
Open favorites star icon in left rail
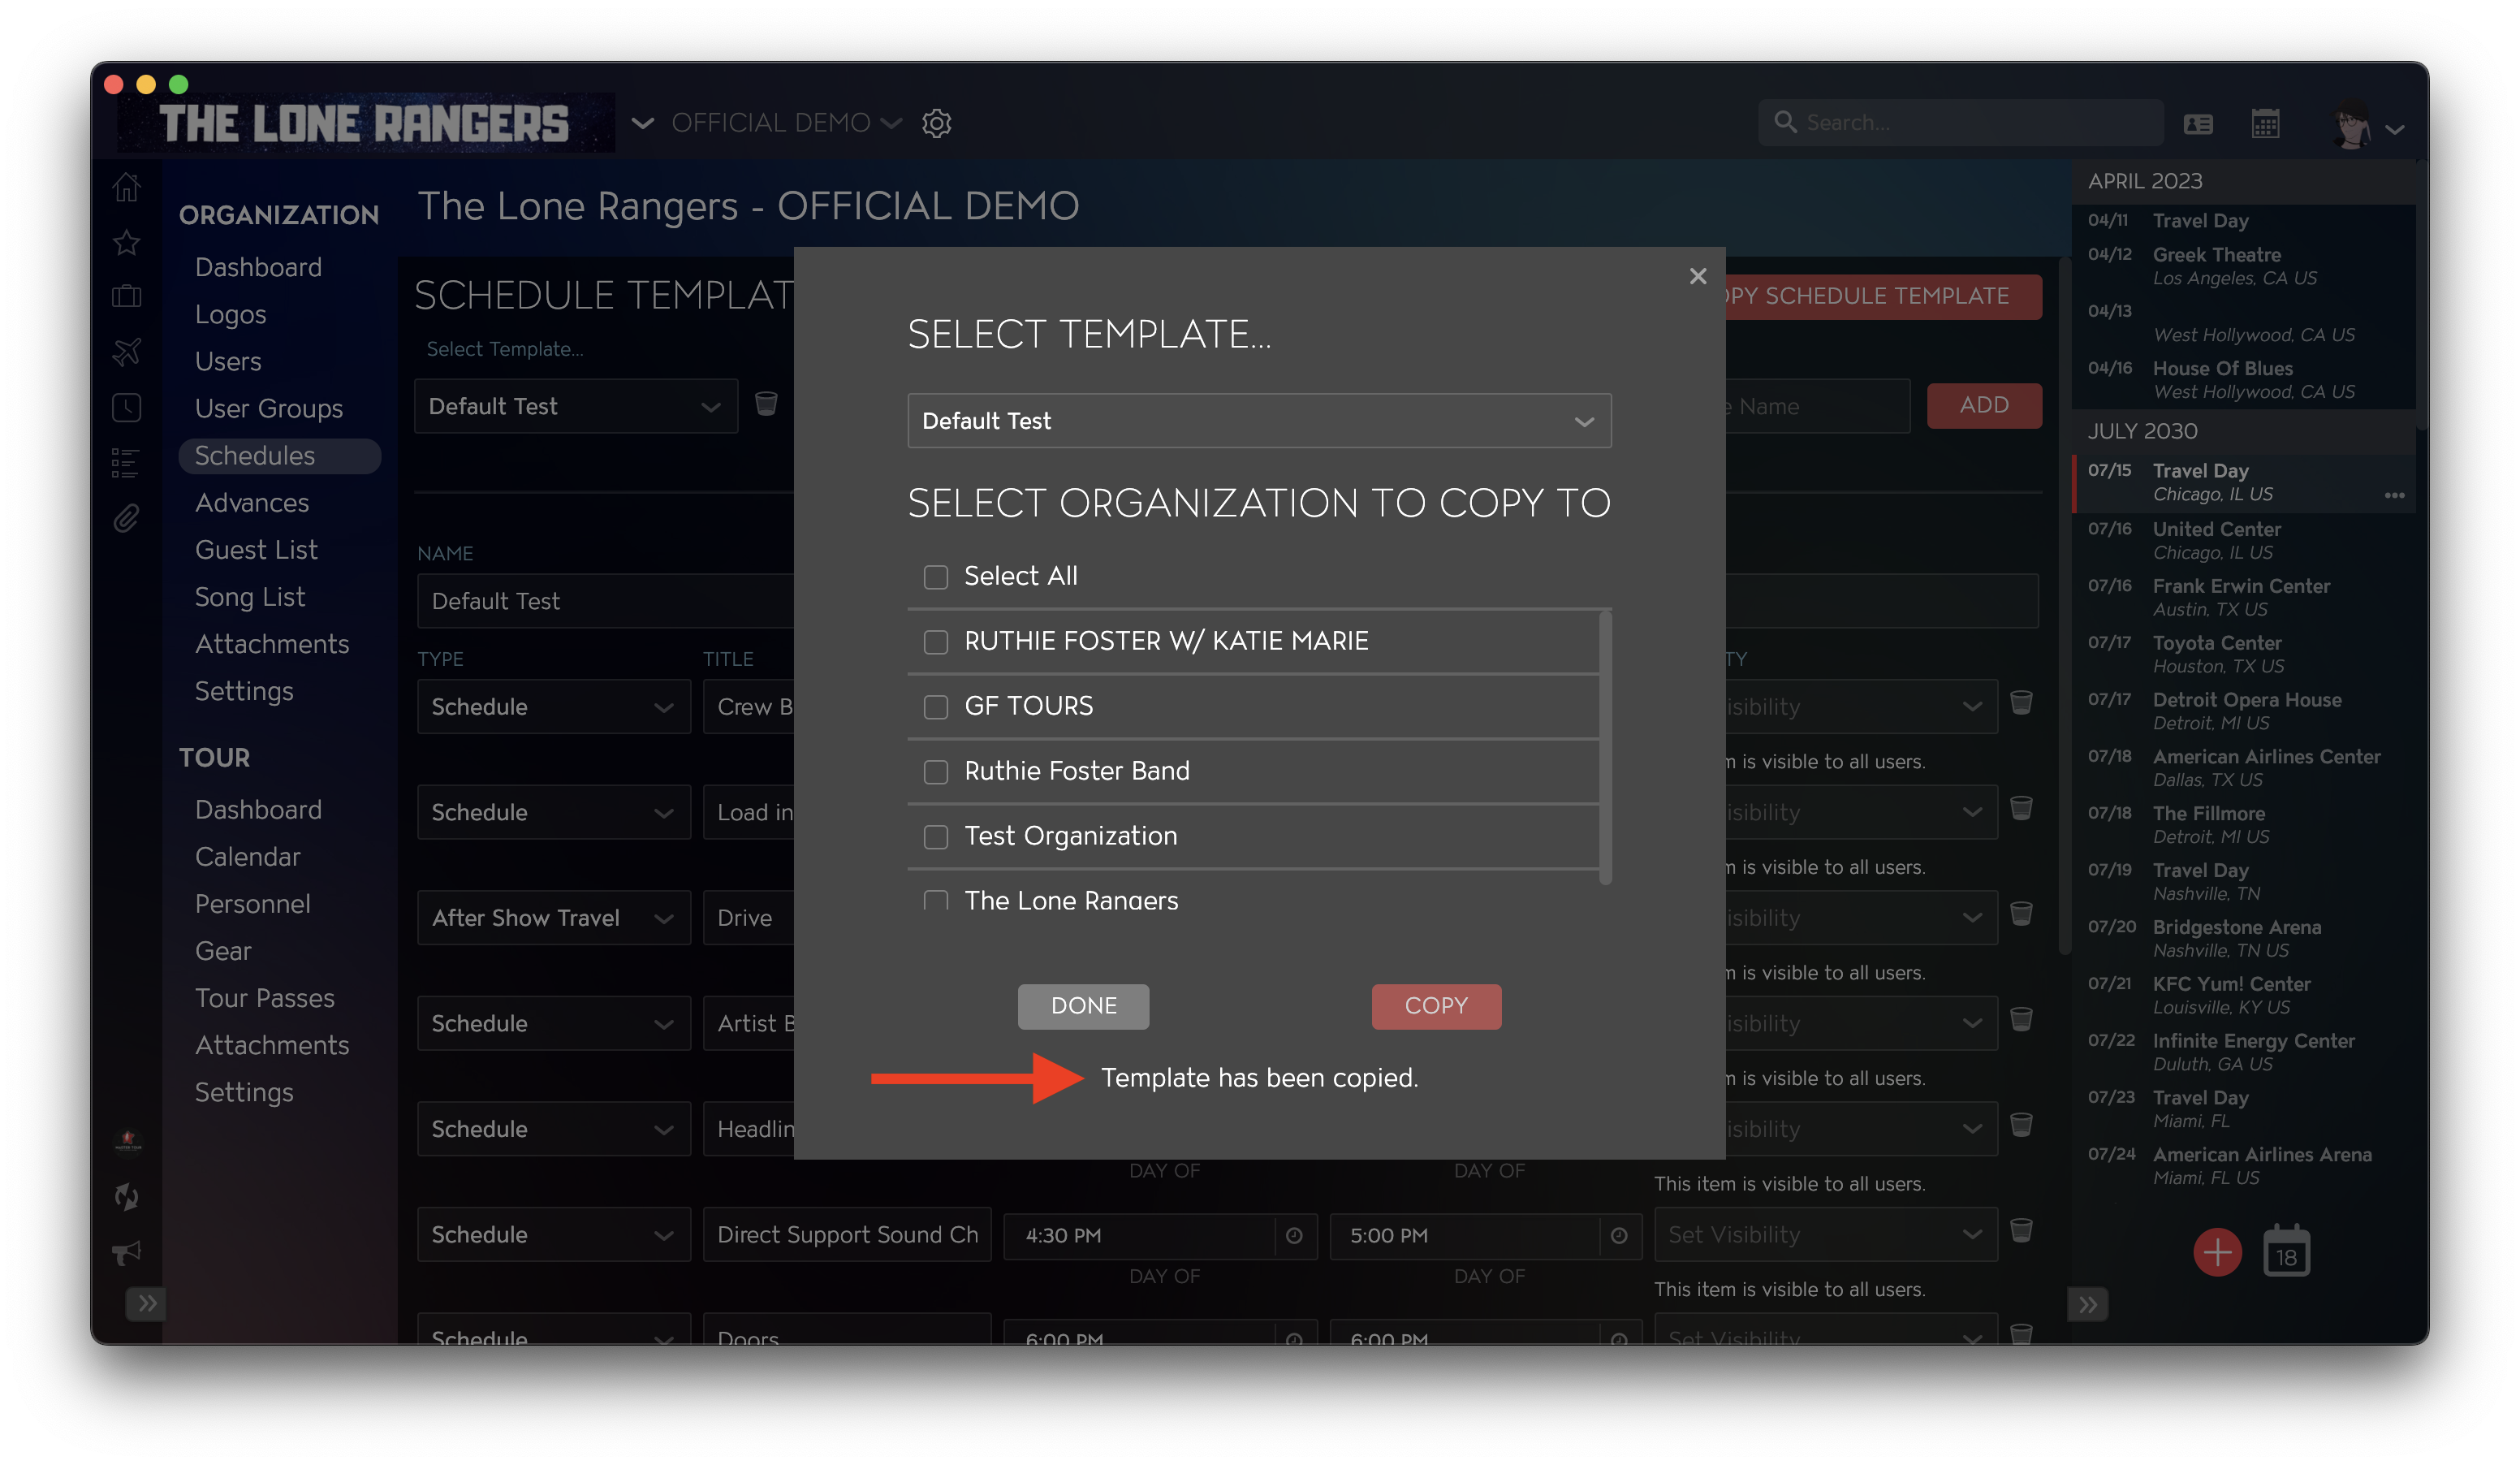[127, 242]
